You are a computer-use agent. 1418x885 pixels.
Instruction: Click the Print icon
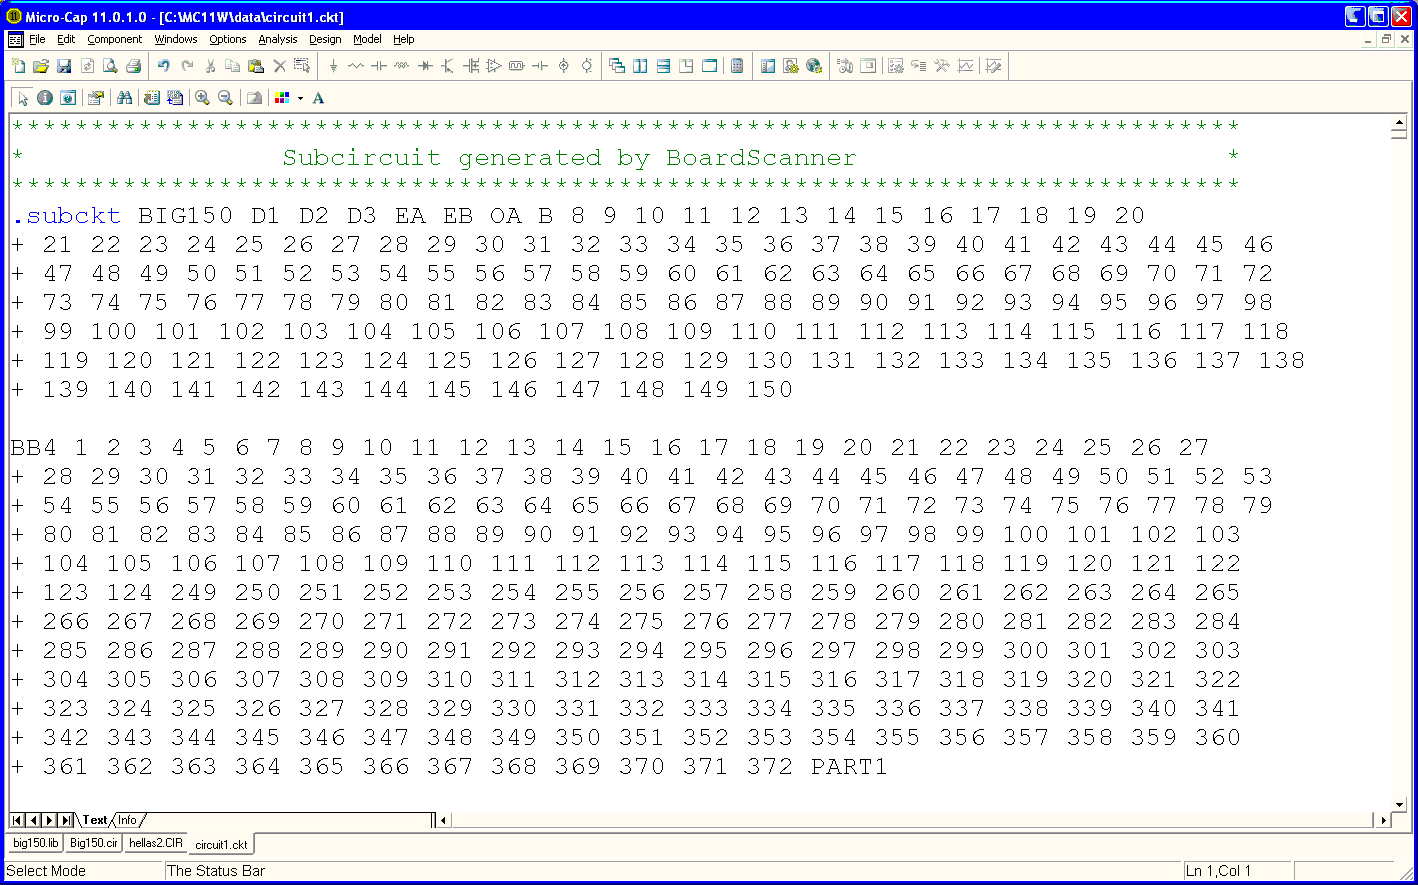point(133,66)
